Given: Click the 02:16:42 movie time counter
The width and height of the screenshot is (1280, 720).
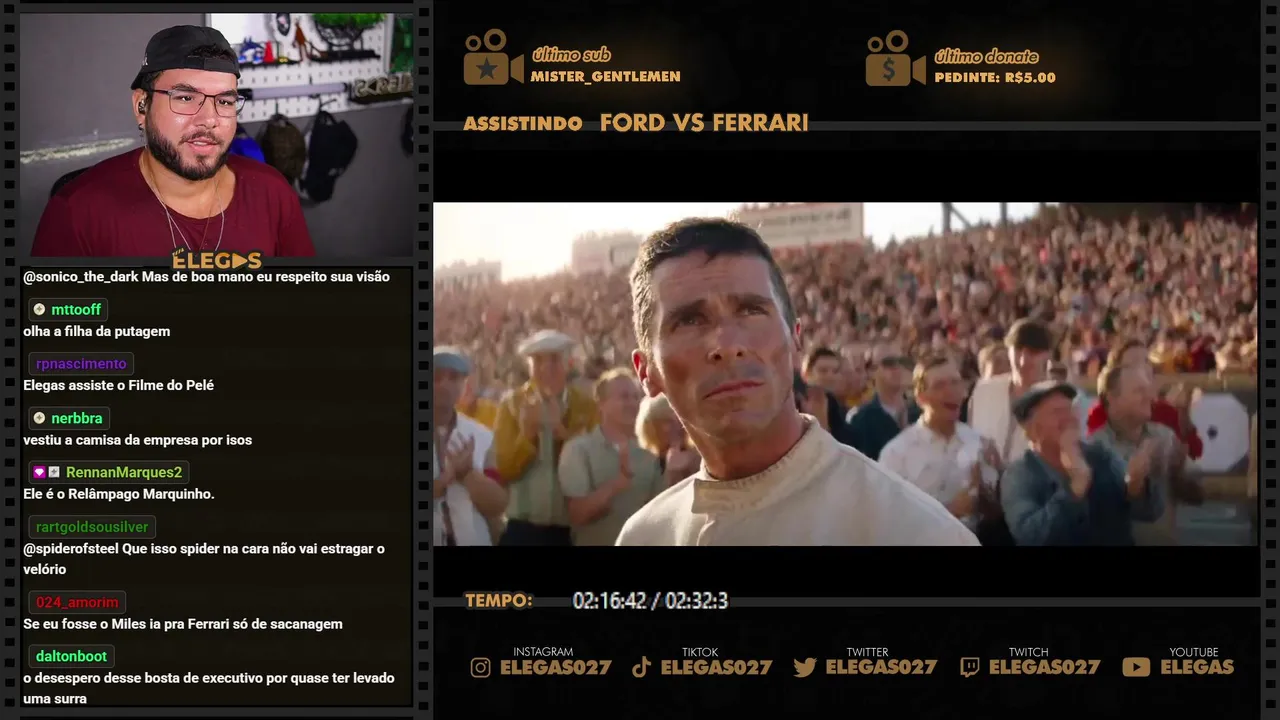Looking at the screenshot, I should (x=608, y=601).
